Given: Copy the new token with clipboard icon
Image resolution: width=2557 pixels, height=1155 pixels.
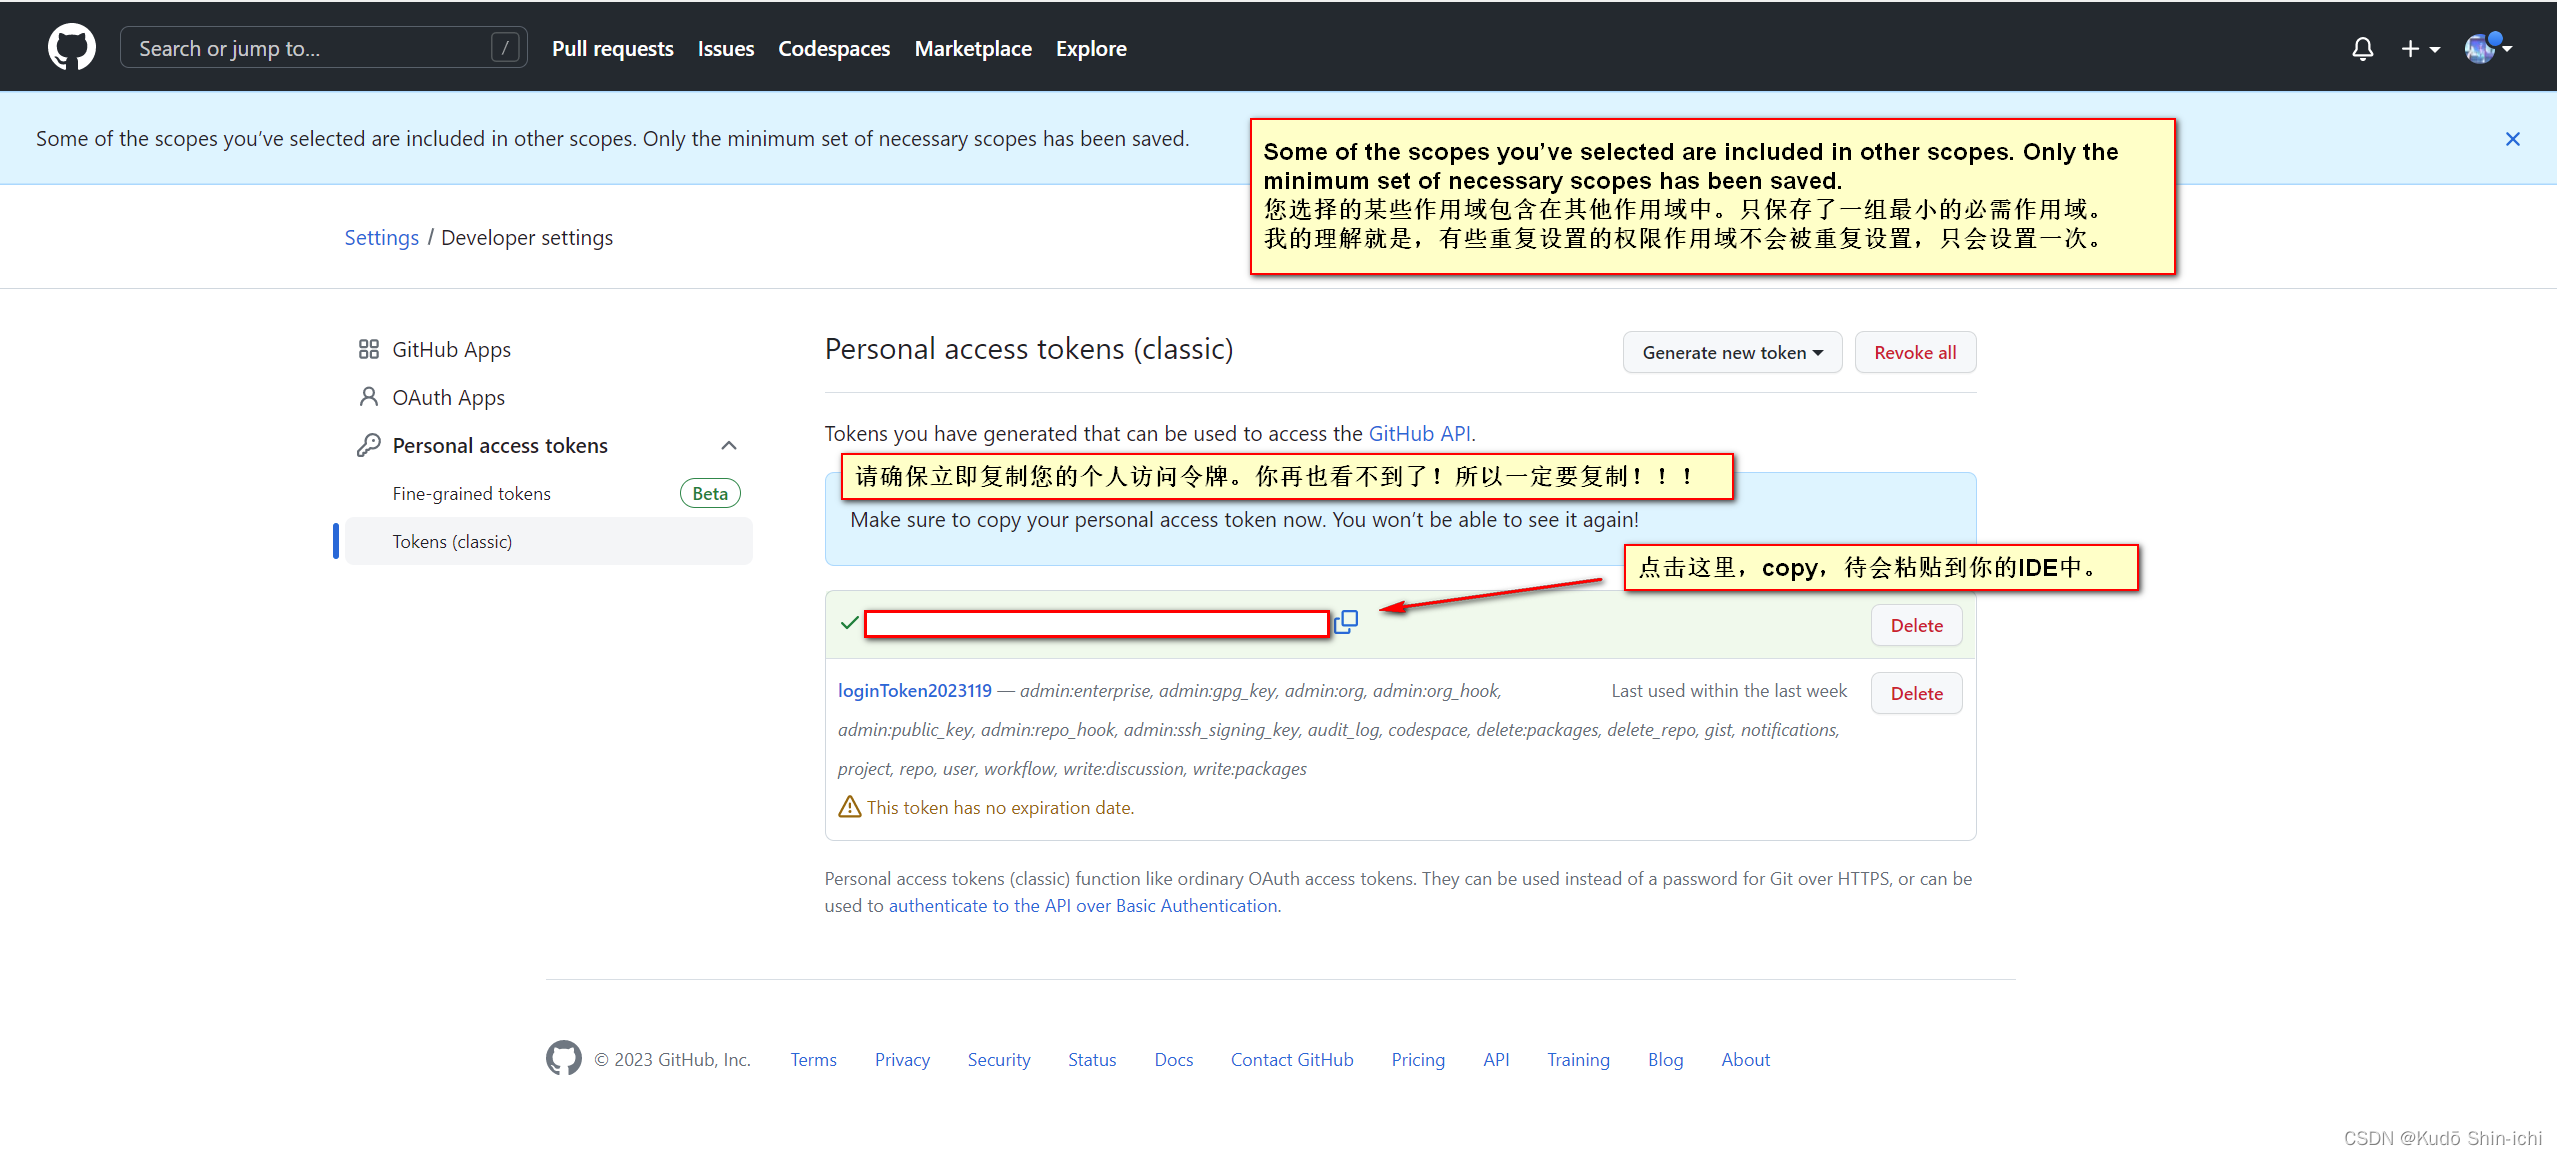Looking at the screenshot, I should click(x=1346, y=622).
